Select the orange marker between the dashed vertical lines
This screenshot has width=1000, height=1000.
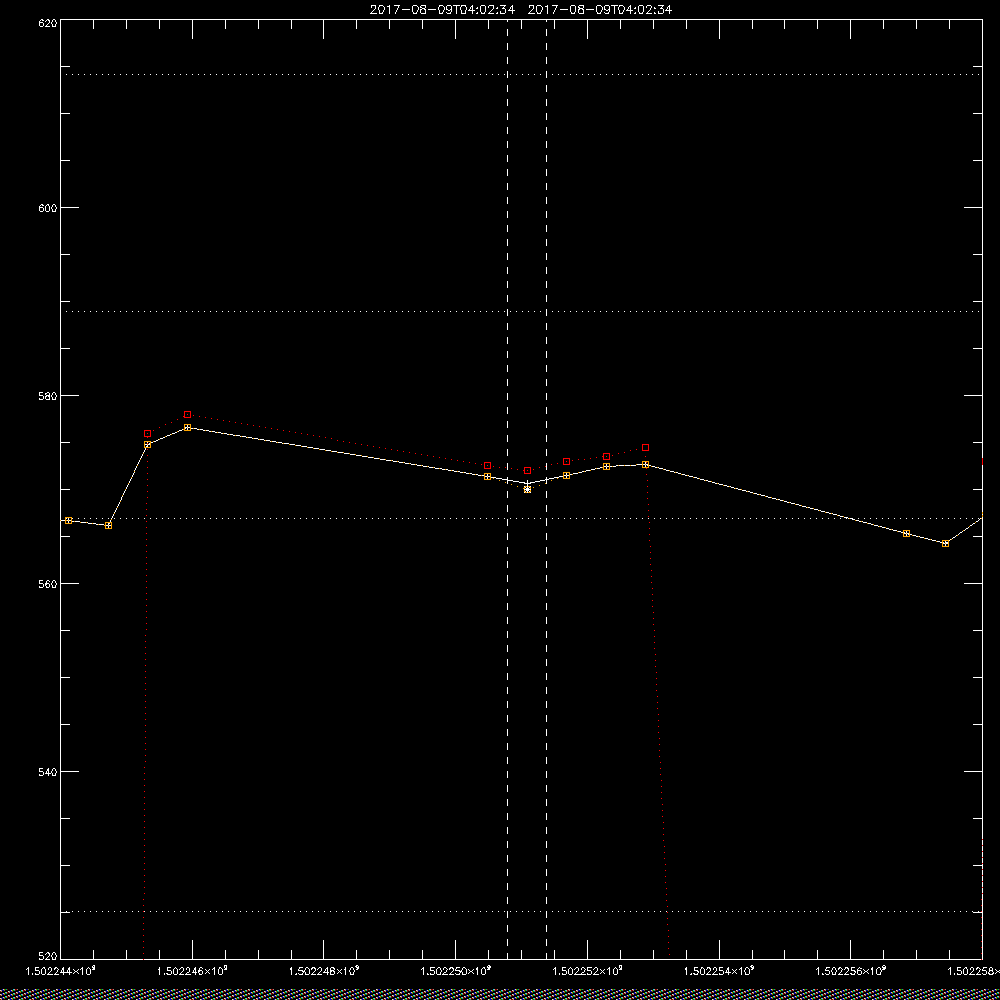(x=527, y=489)
